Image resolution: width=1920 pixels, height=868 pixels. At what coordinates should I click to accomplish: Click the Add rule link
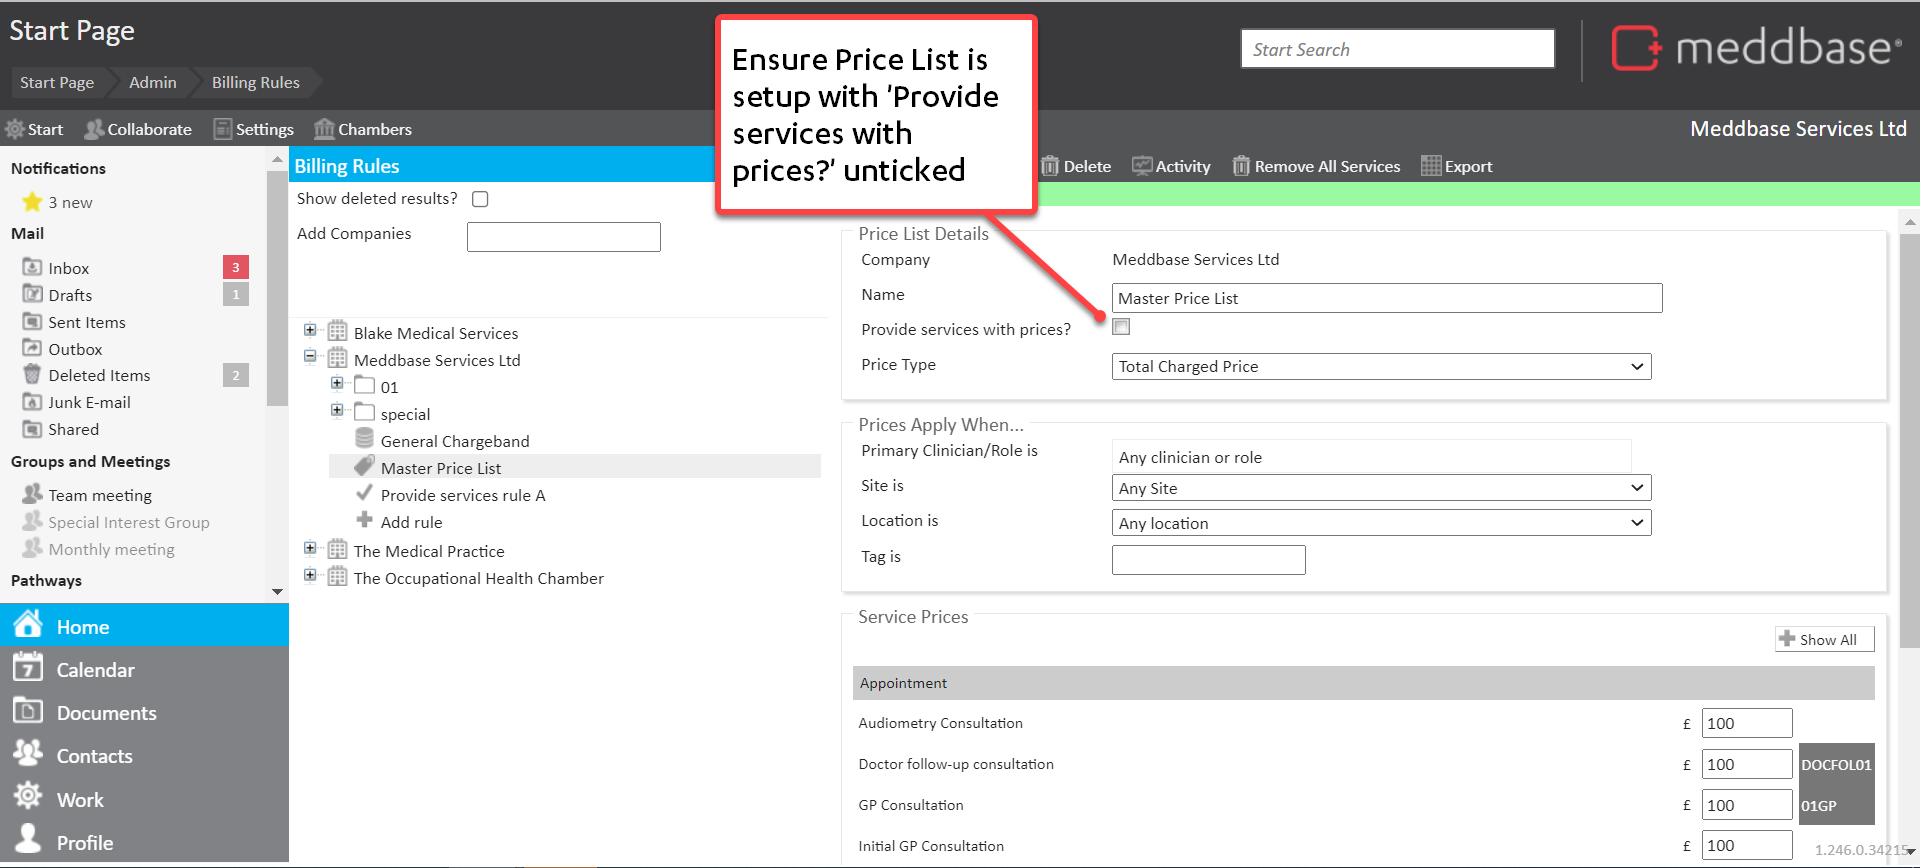pos(411,522)
